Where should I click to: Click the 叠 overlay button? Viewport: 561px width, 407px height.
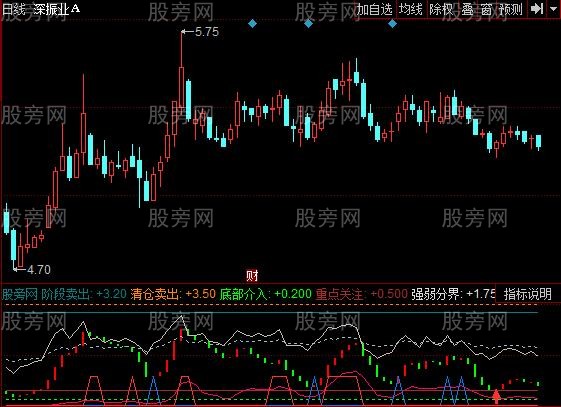(x=467, y=9)
